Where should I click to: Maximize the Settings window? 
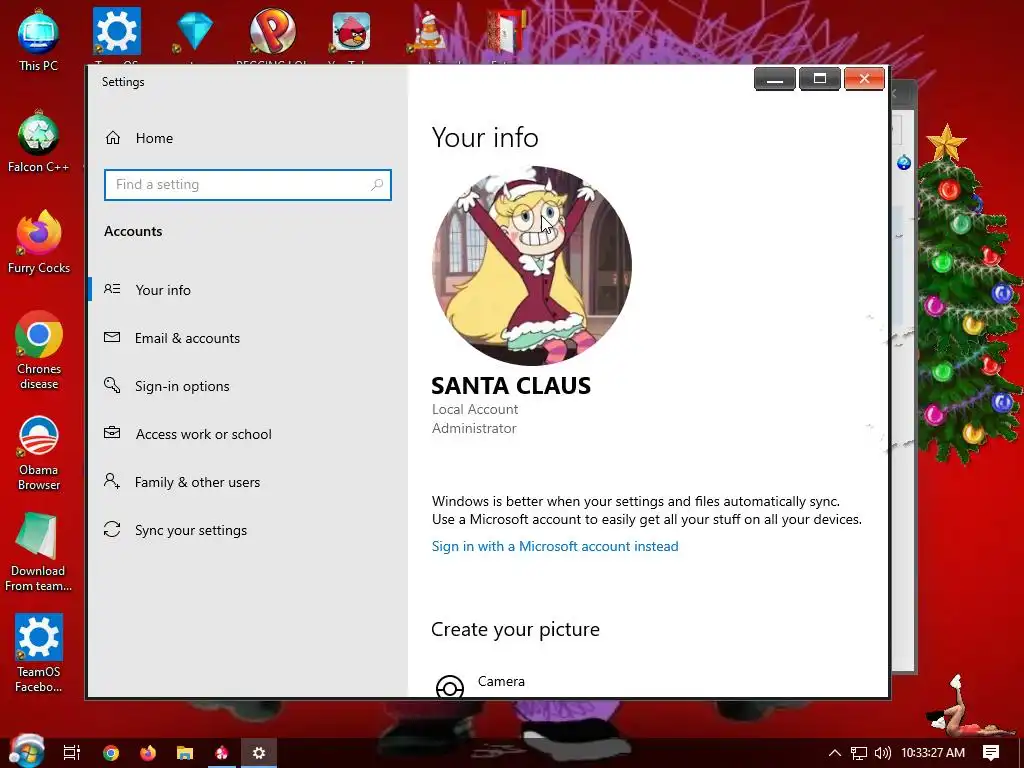tap(820, 79)
